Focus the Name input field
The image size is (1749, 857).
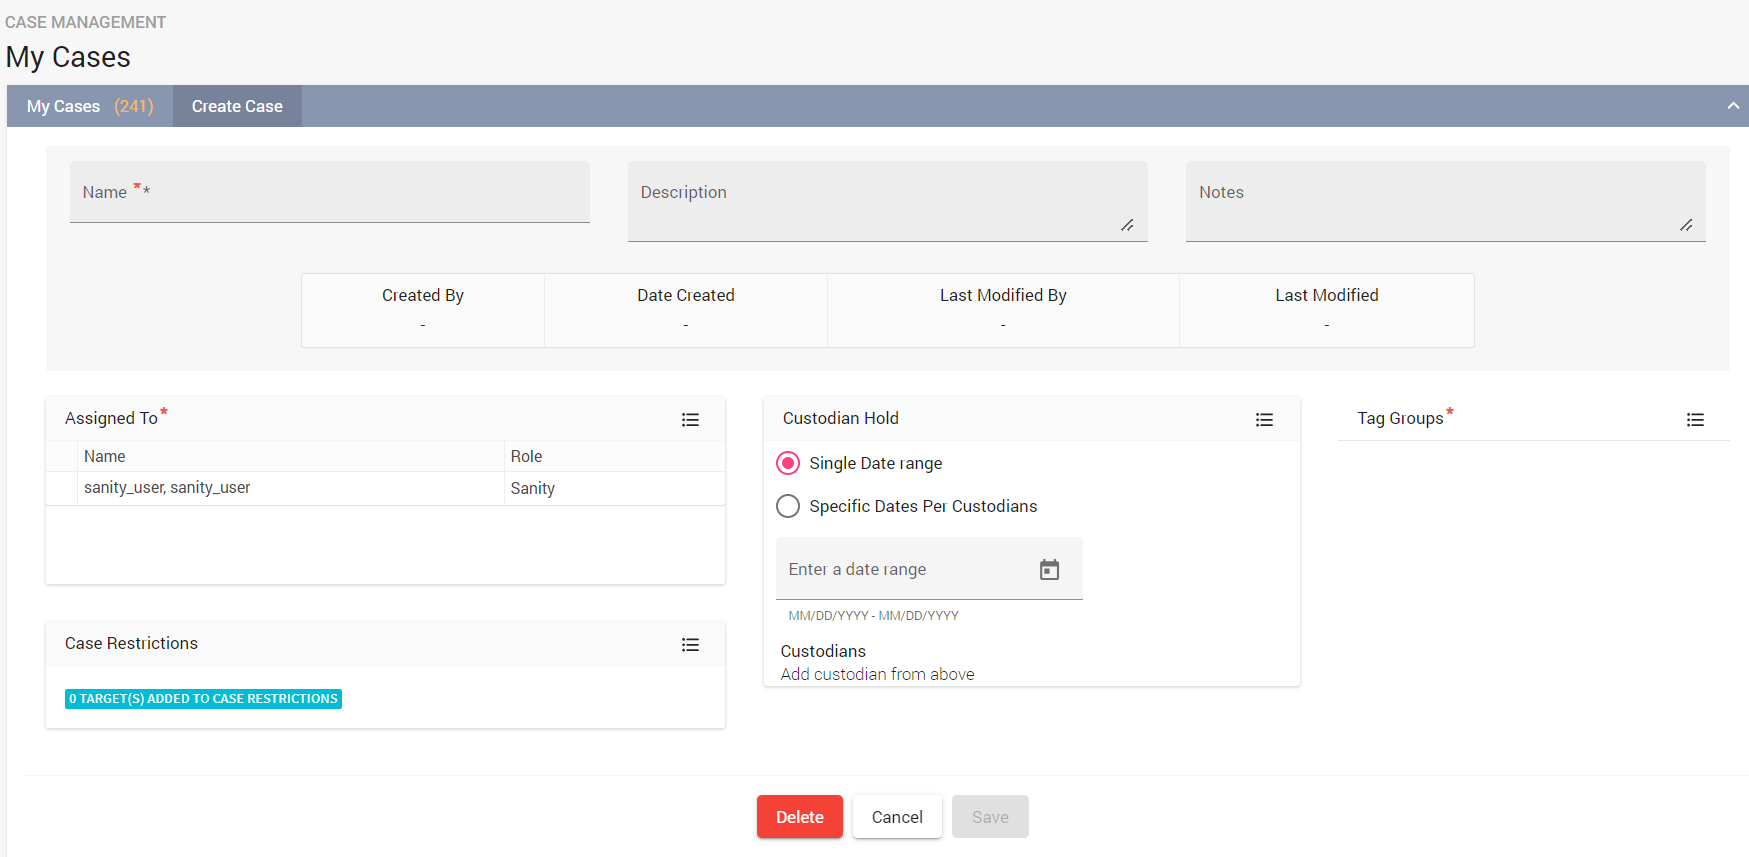tap(330, 192)
